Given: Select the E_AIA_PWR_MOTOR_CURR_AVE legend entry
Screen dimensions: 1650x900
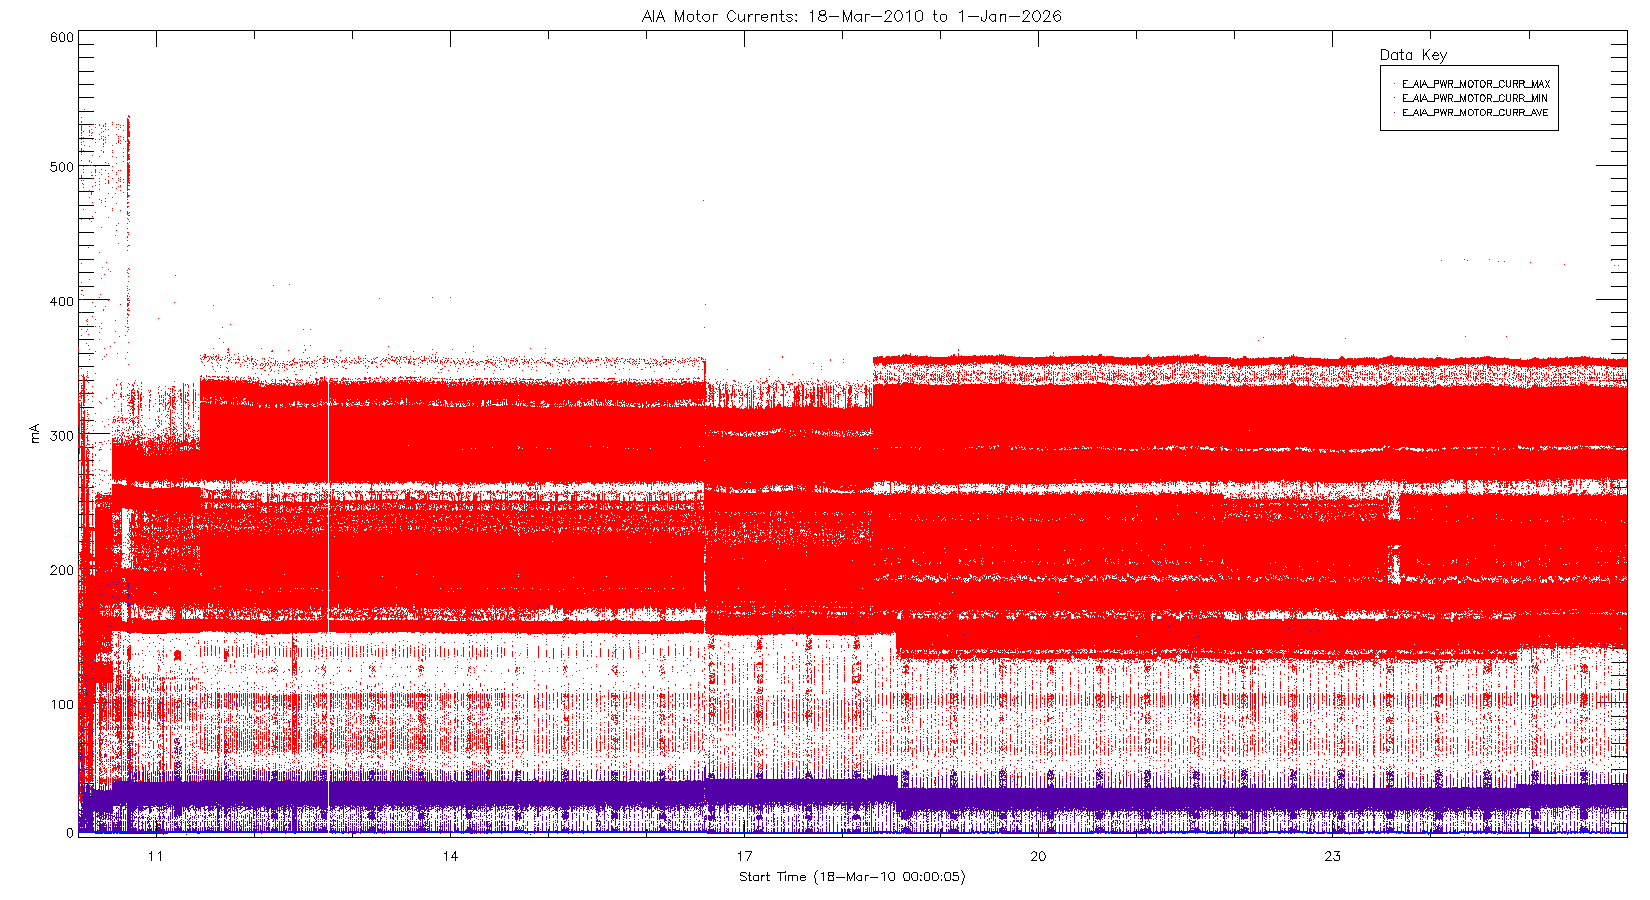Looking at the screenshot, I should click(1475, 113).
